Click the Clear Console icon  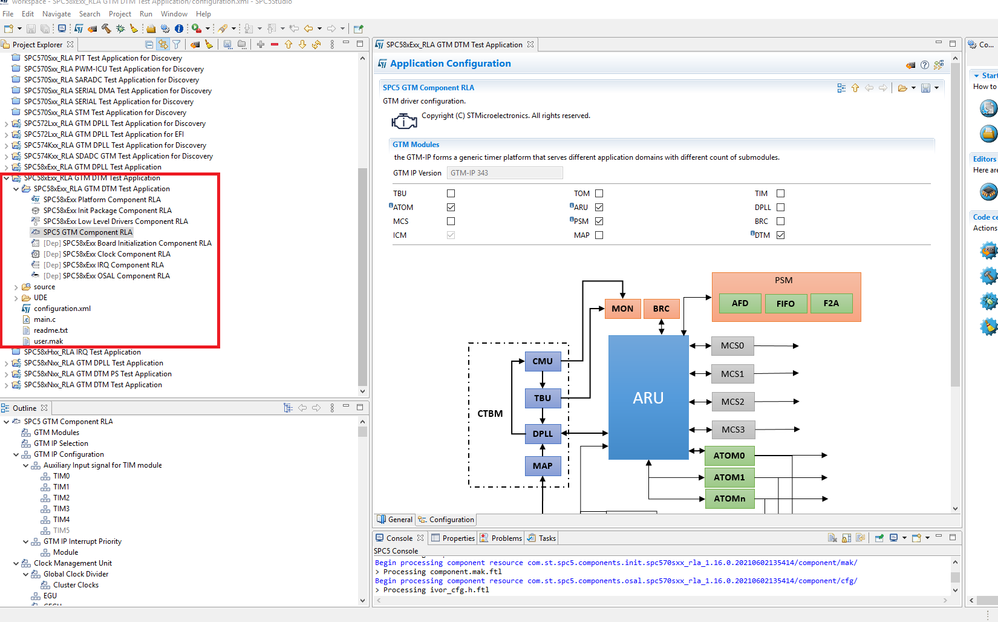pos(832,538)
